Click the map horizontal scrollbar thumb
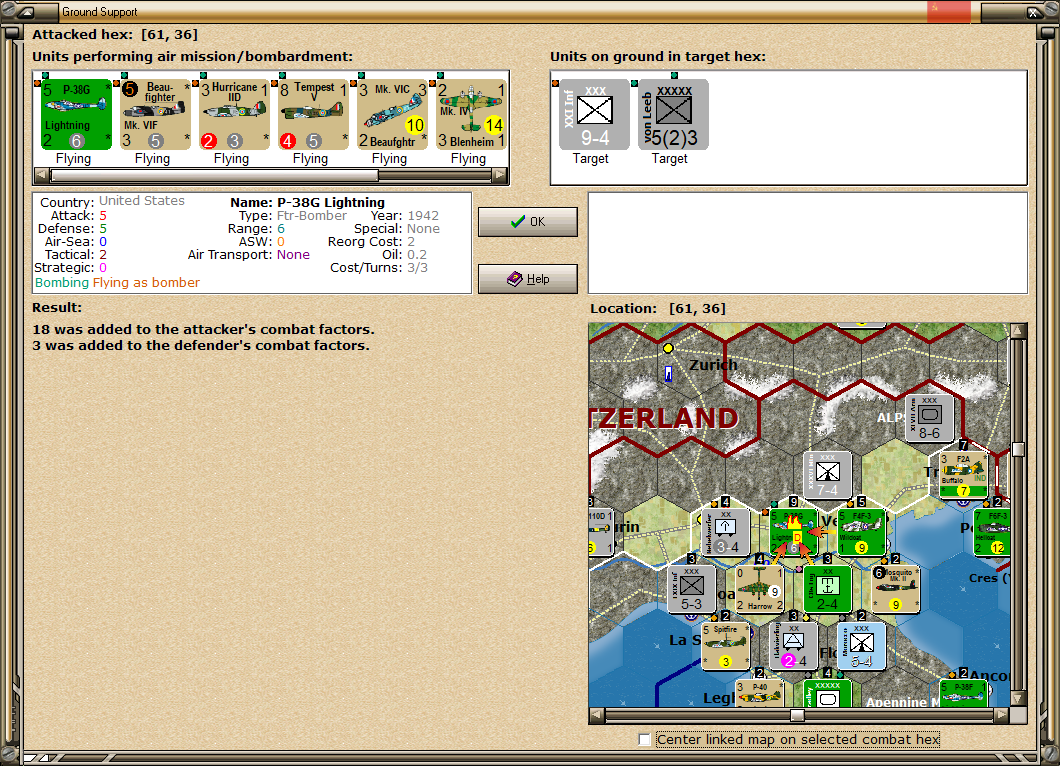This screenshot has width=1060, height=766. [798, 715]
